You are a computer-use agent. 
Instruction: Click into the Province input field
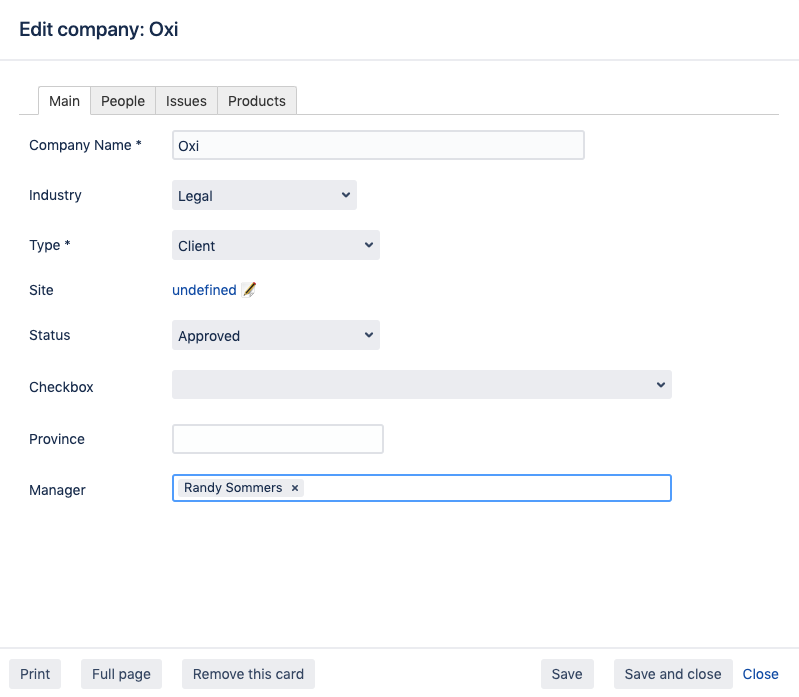pos(278,439)
